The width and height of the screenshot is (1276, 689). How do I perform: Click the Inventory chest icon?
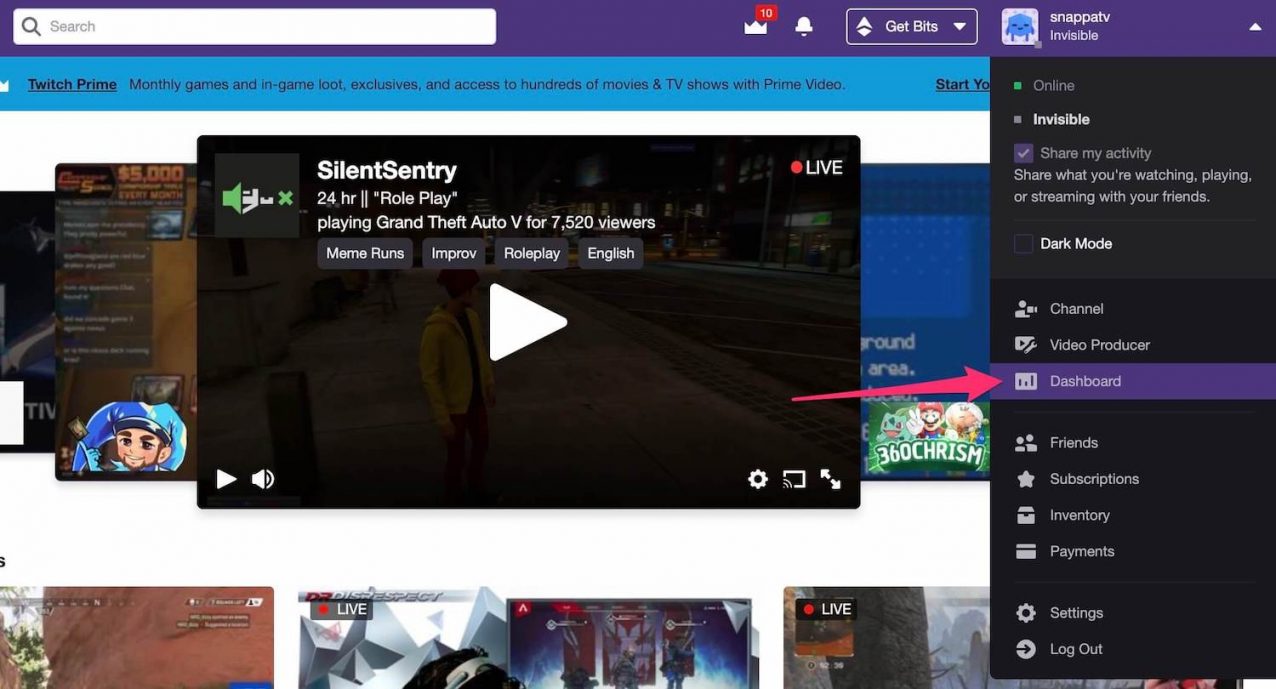1026,515
